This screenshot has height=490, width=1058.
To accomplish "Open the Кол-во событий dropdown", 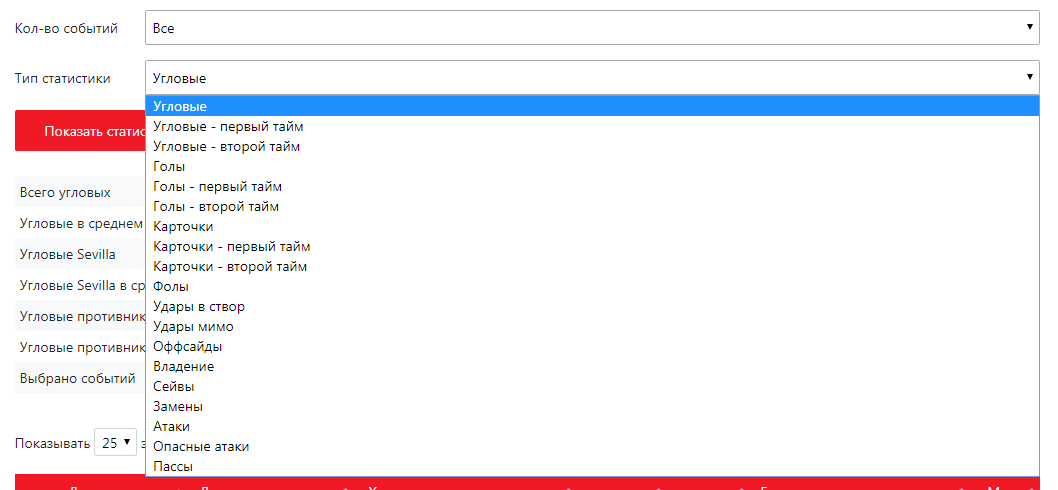I will pos(590,28).
